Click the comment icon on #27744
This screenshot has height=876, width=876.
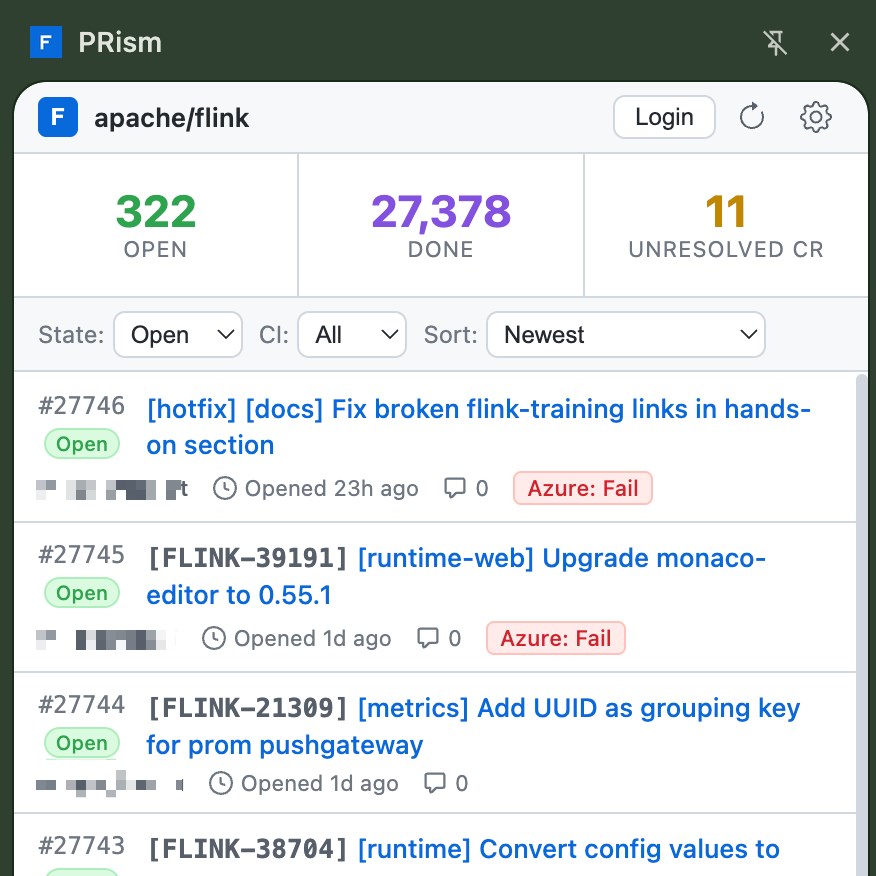435,783
